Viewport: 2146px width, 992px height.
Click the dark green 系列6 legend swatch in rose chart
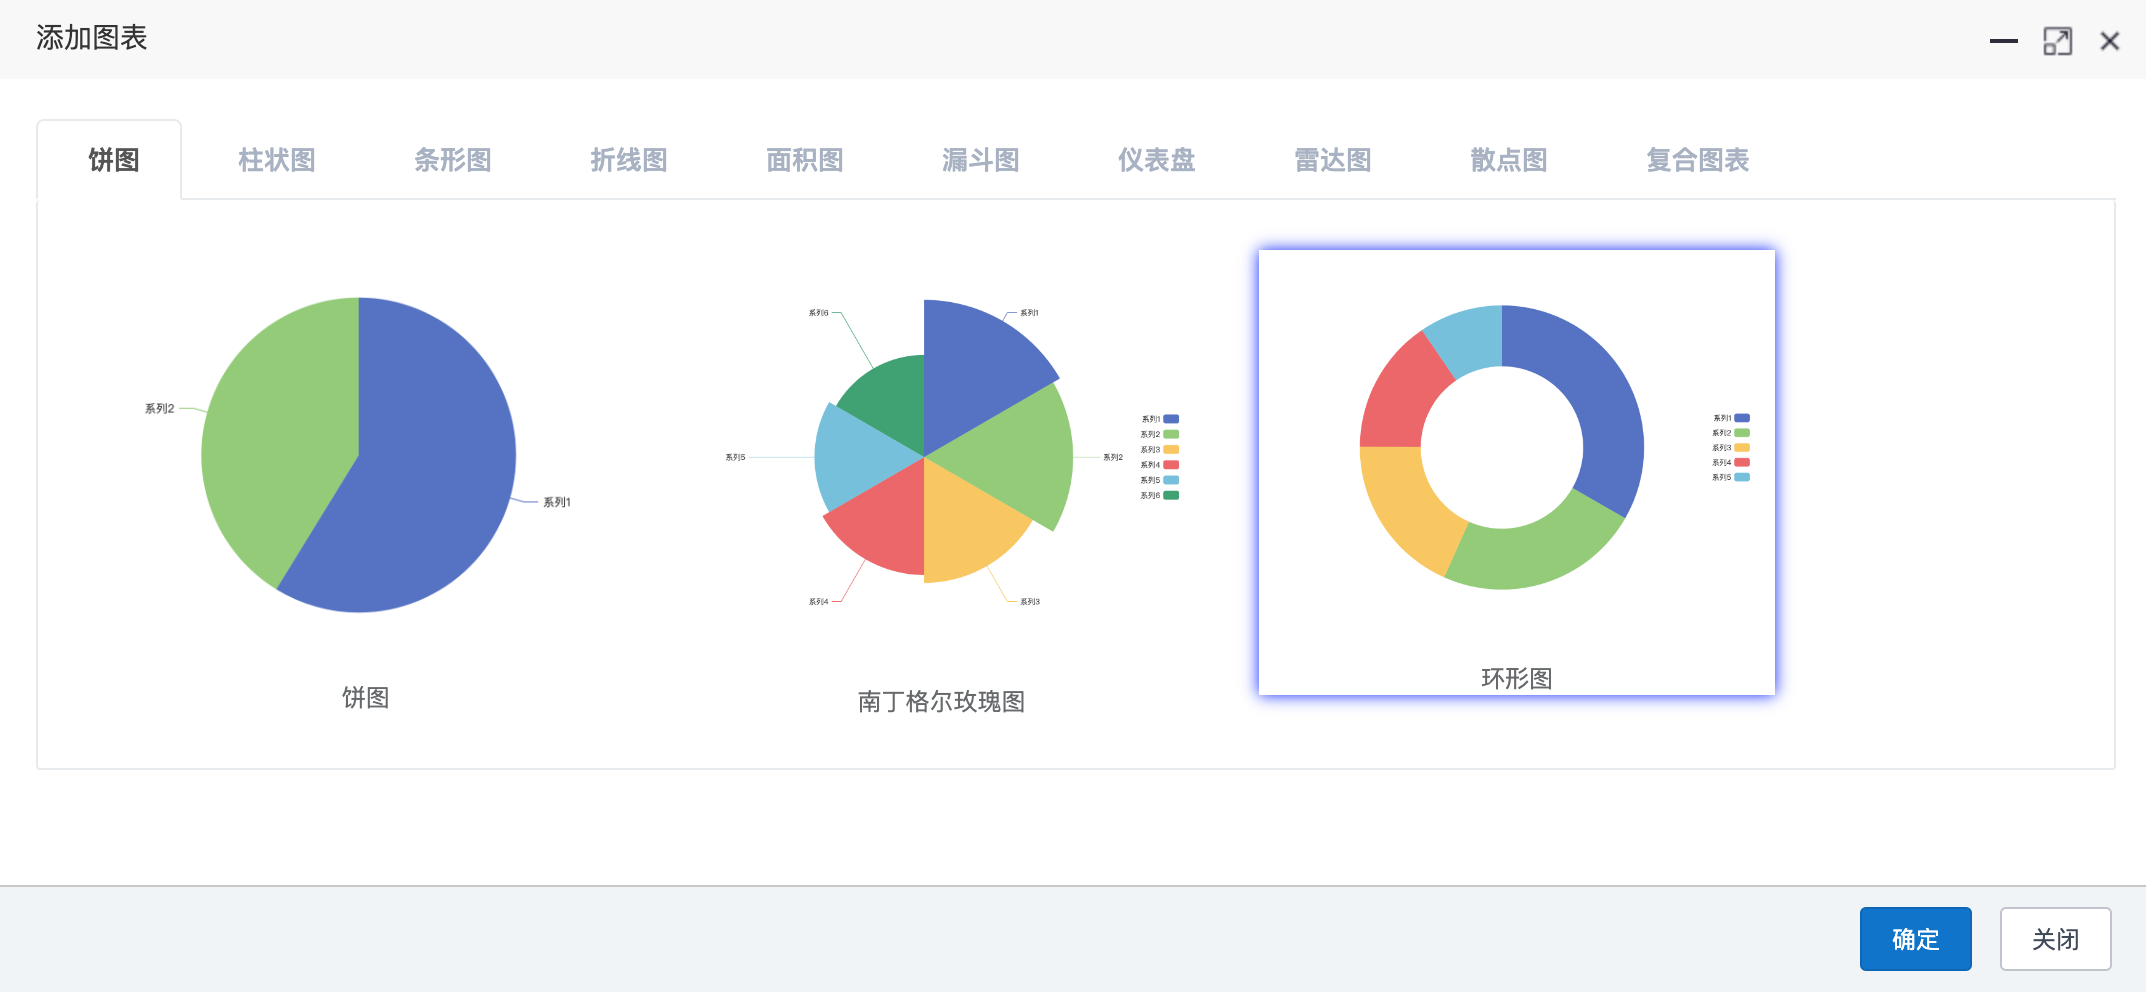1171,495
